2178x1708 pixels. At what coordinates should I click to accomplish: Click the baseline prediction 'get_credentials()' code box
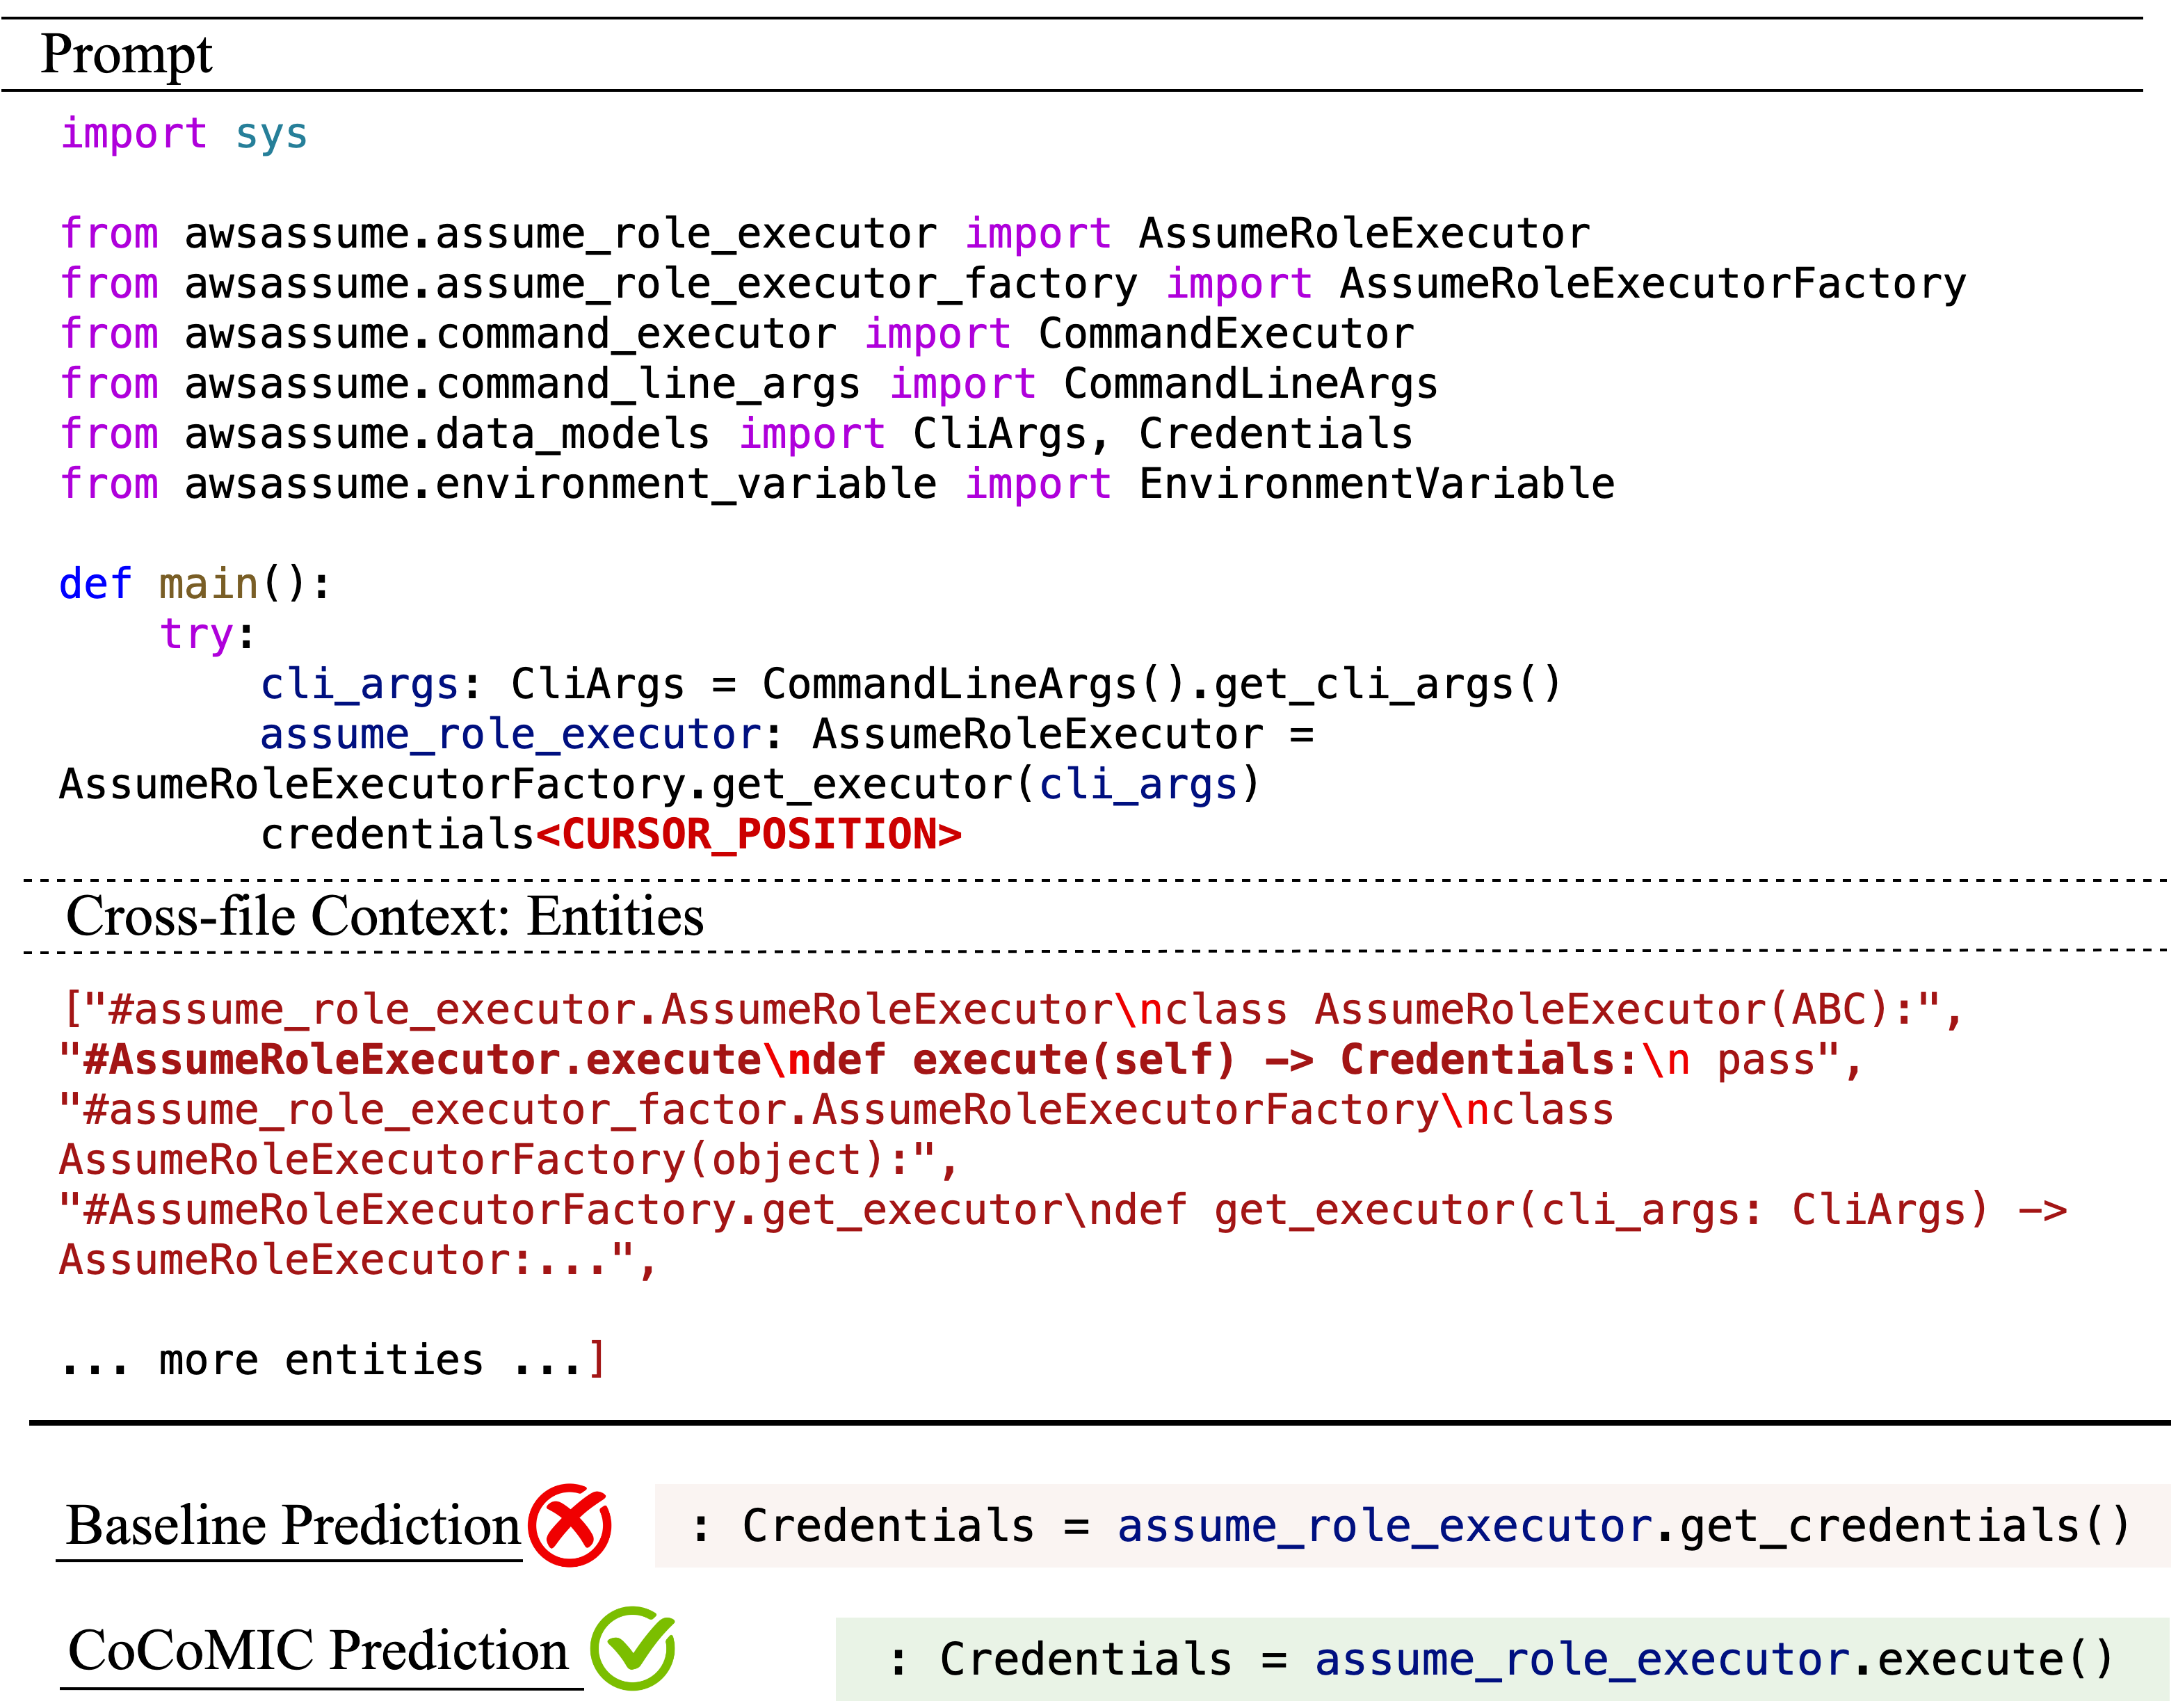click(x=1412, y=1526)
